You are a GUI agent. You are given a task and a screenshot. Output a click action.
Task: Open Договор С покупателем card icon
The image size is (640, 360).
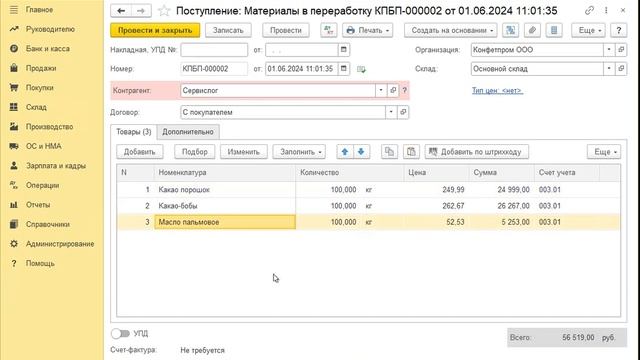(x=403, y=112)
